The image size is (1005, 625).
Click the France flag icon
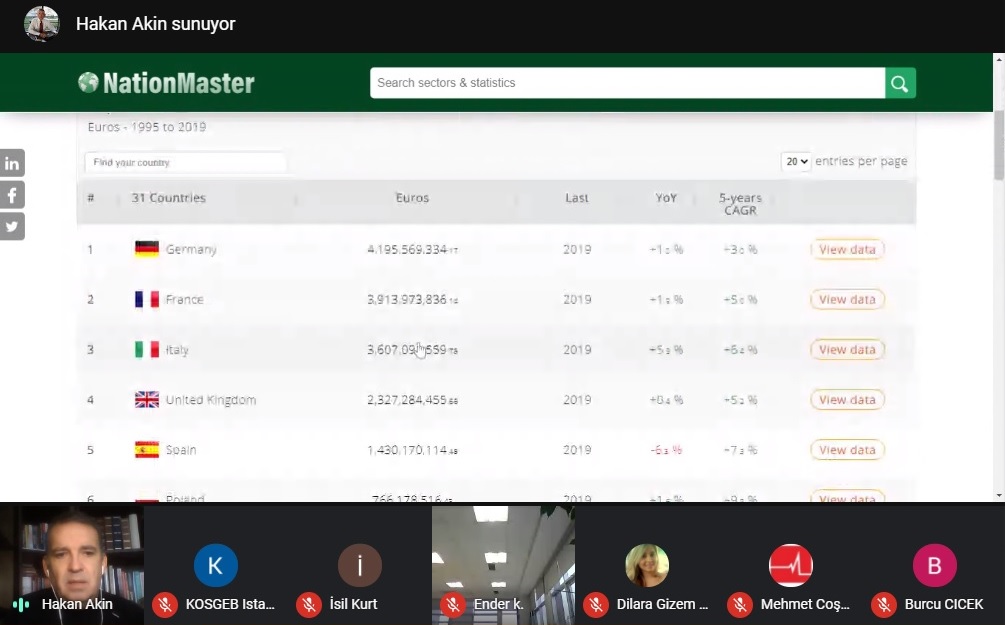point(147,299)
